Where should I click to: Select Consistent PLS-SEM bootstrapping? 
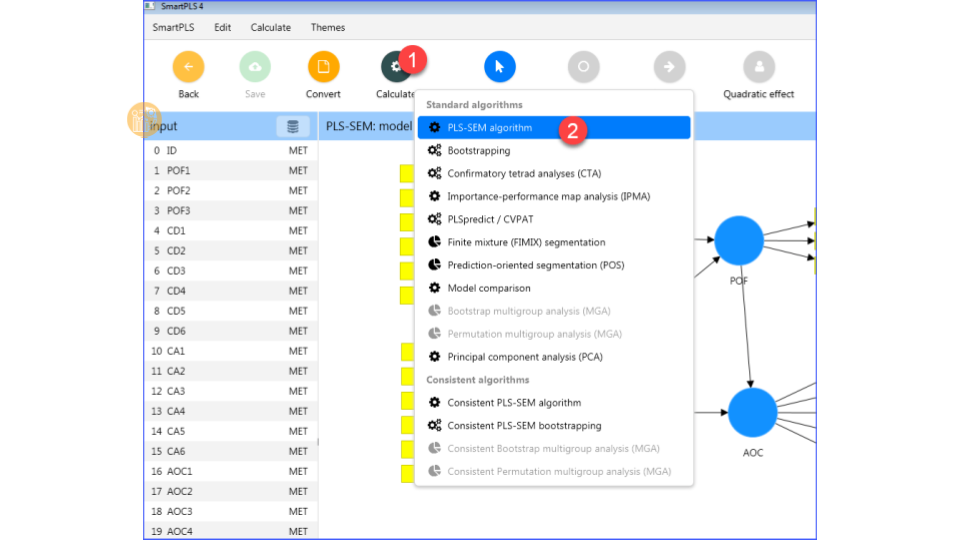554,426
